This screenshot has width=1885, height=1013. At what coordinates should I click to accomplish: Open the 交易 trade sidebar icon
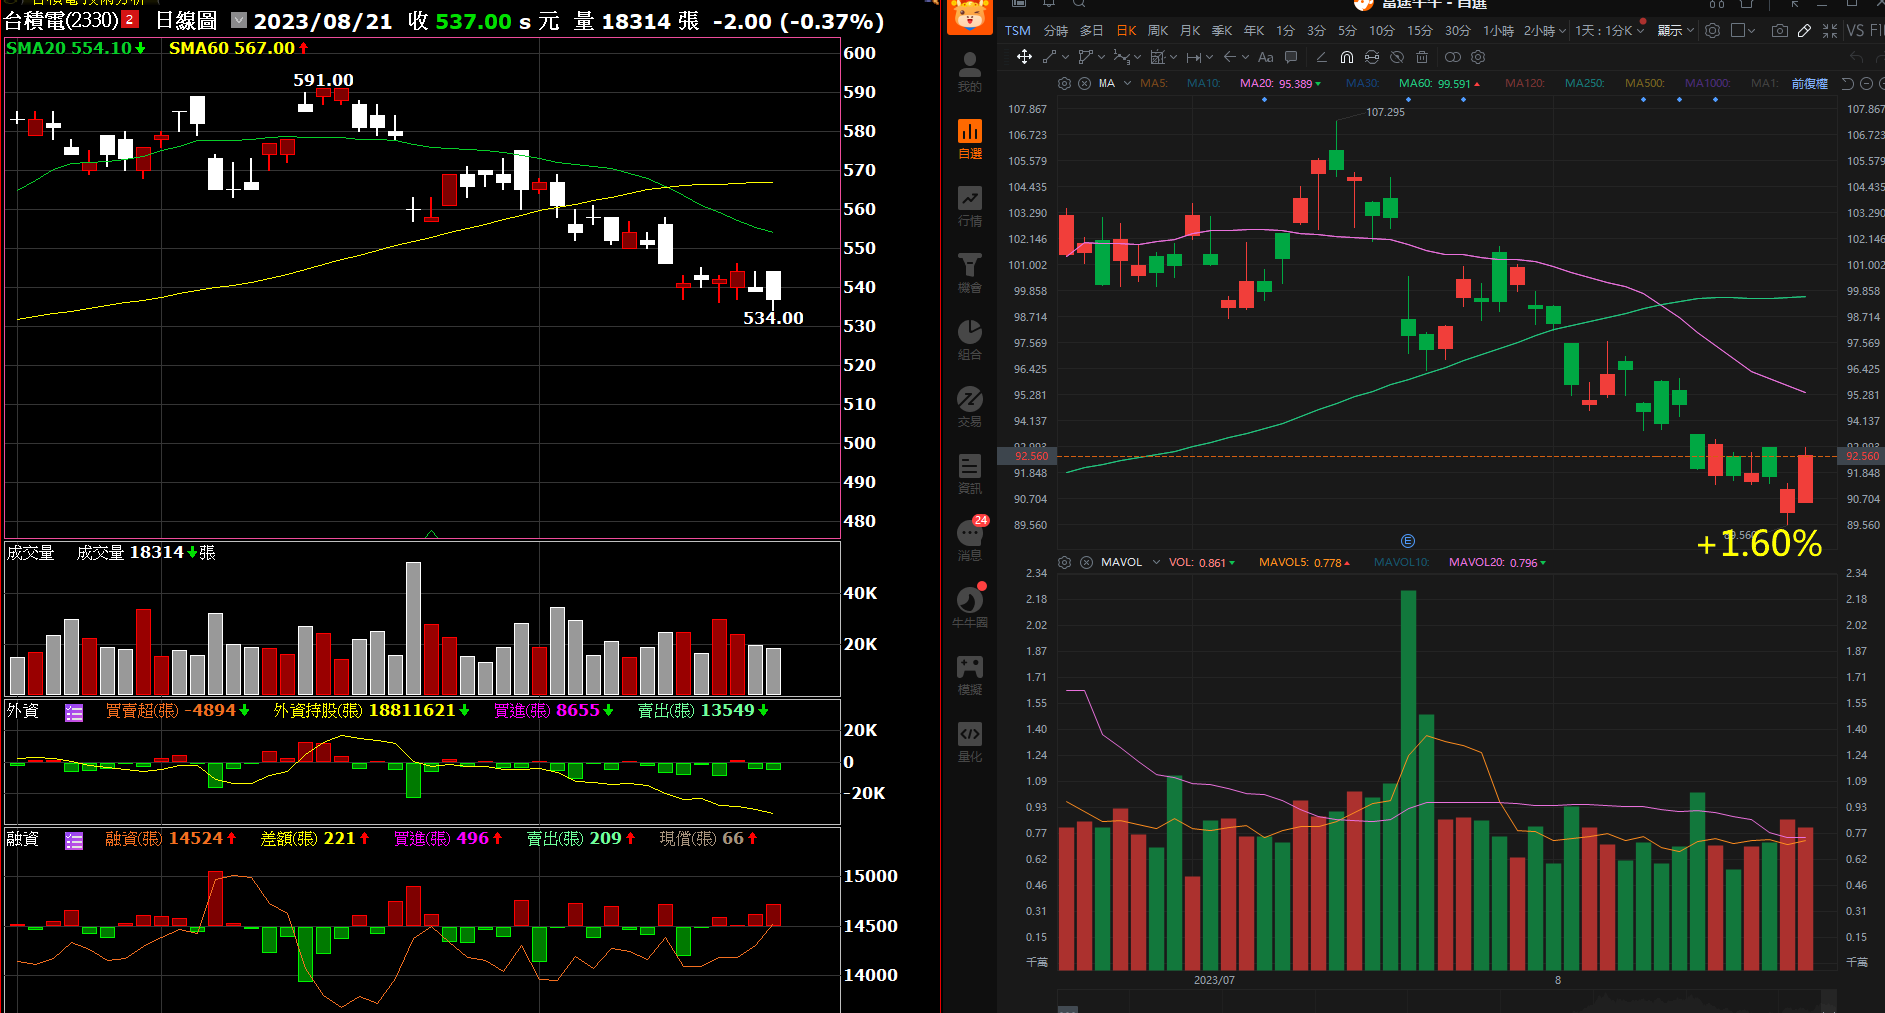969,408
